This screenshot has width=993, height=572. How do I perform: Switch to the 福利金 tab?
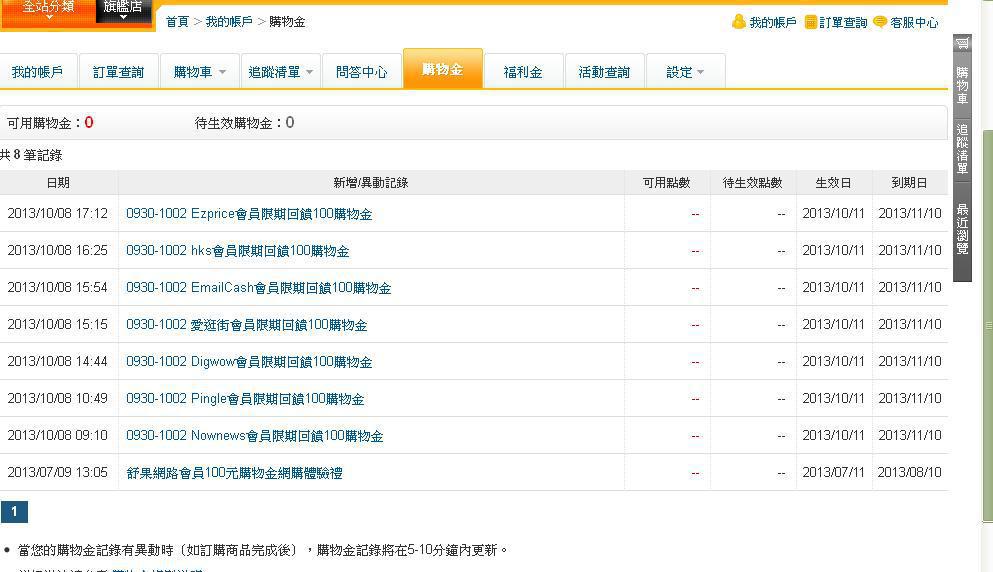[x=523, y=72]
